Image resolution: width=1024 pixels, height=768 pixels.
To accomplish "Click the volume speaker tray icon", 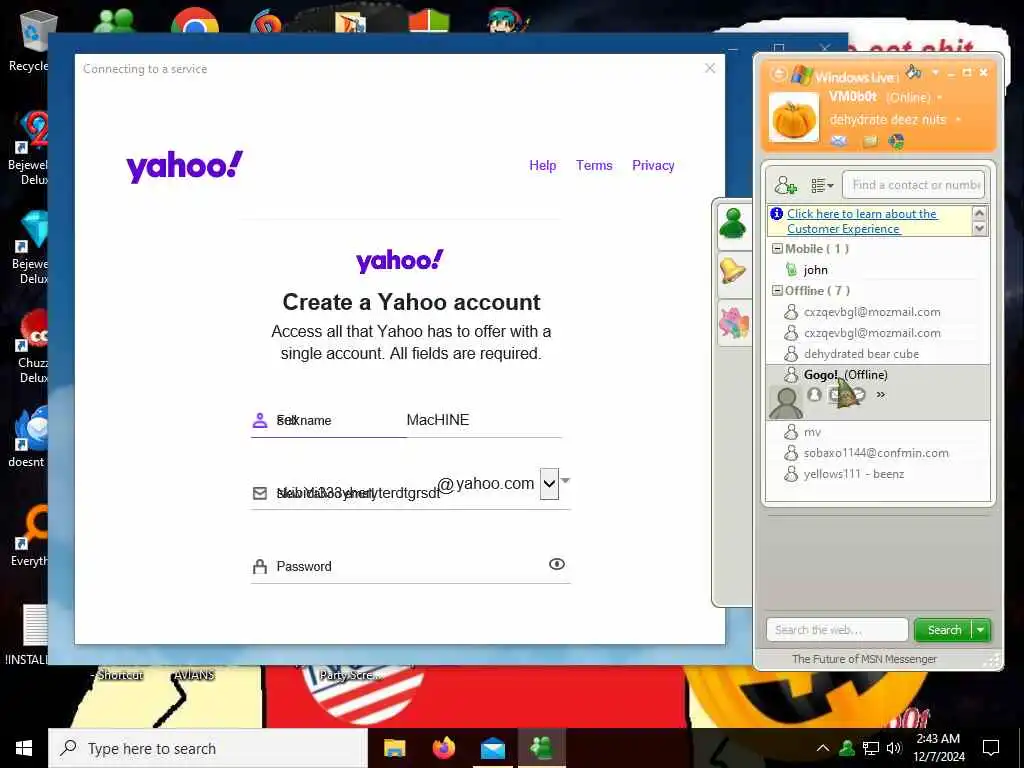I will point(894,748).
